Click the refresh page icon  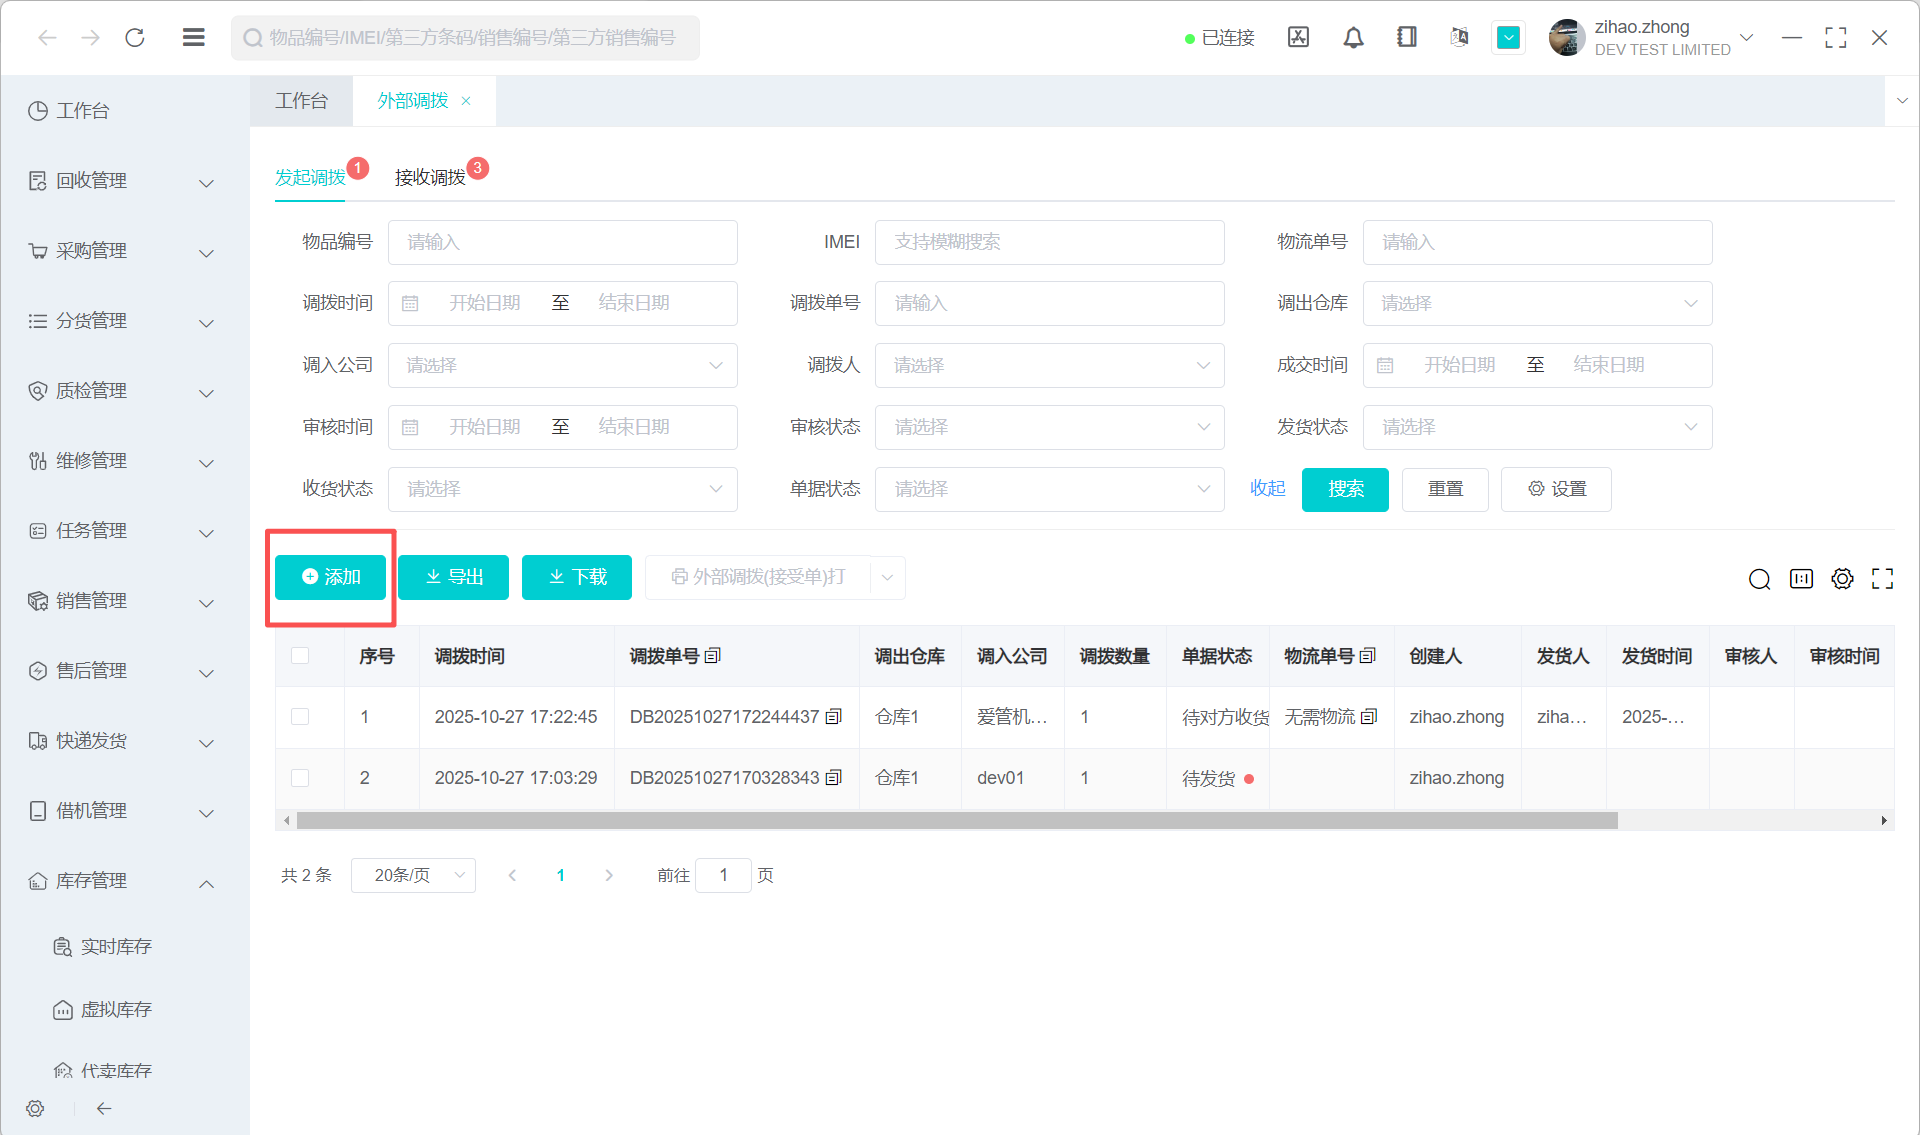click(135, 38)
